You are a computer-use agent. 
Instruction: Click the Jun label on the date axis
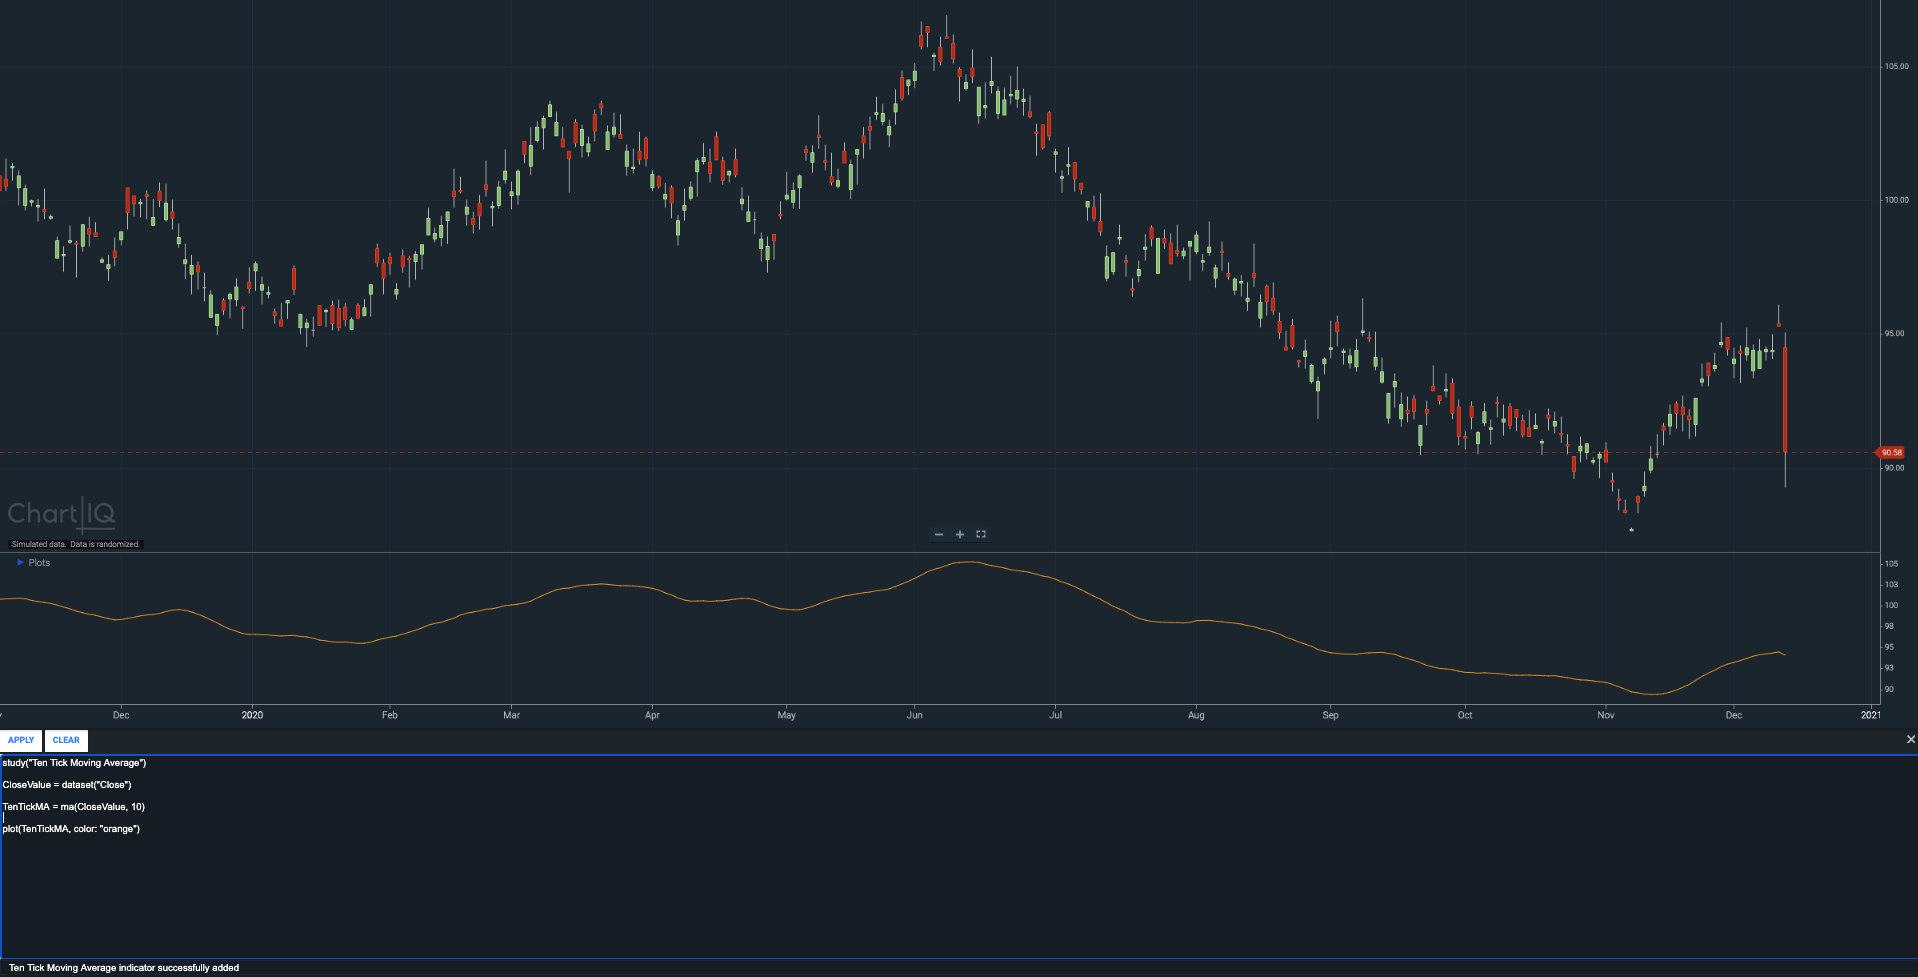(914, 715)
